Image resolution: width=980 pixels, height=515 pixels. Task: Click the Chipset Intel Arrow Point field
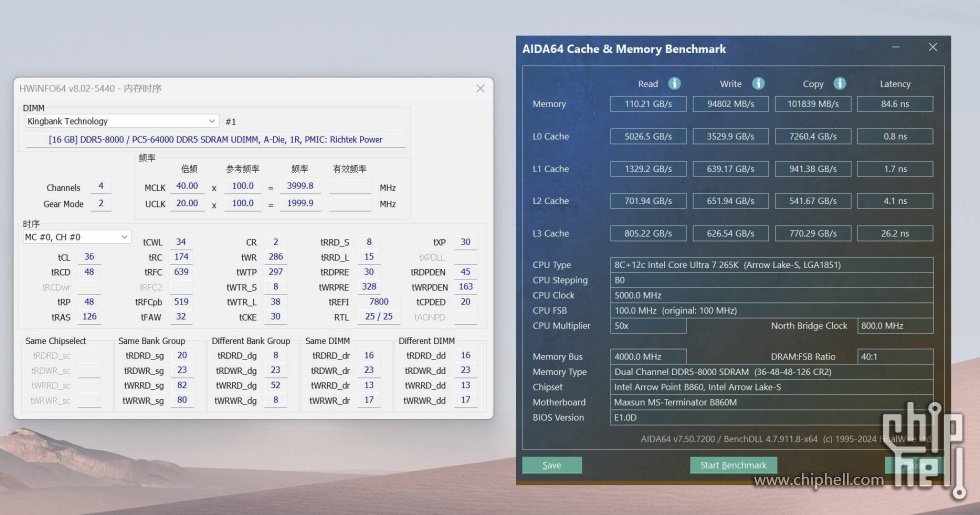(x=772, y=387)
